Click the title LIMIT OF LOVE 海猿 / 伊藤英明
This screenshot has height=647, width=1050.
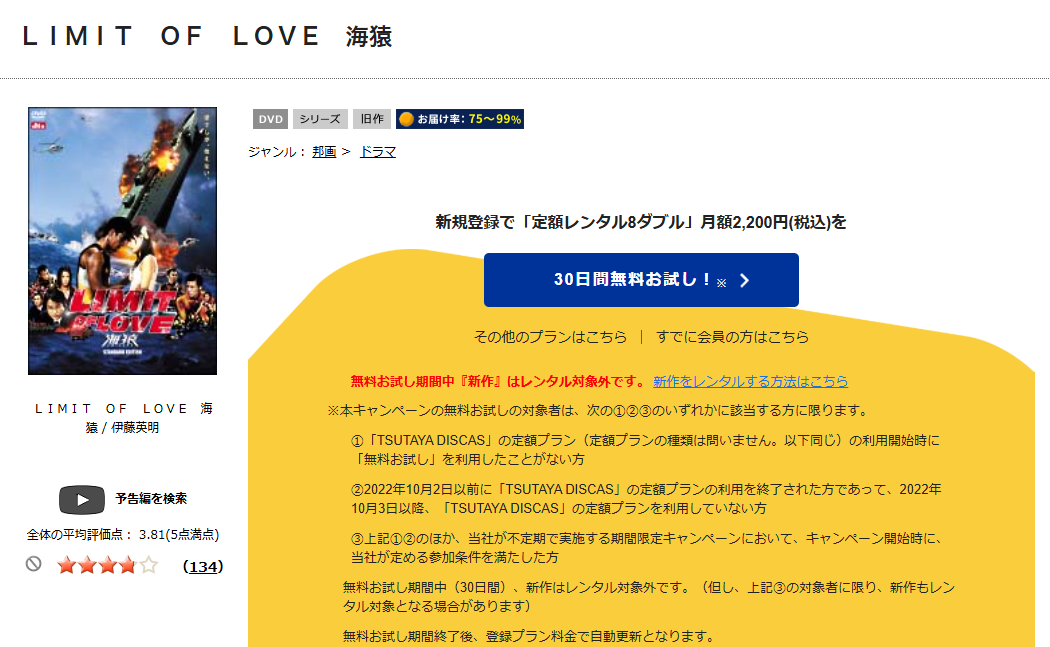pyautogui.click(x=120, y=418)
